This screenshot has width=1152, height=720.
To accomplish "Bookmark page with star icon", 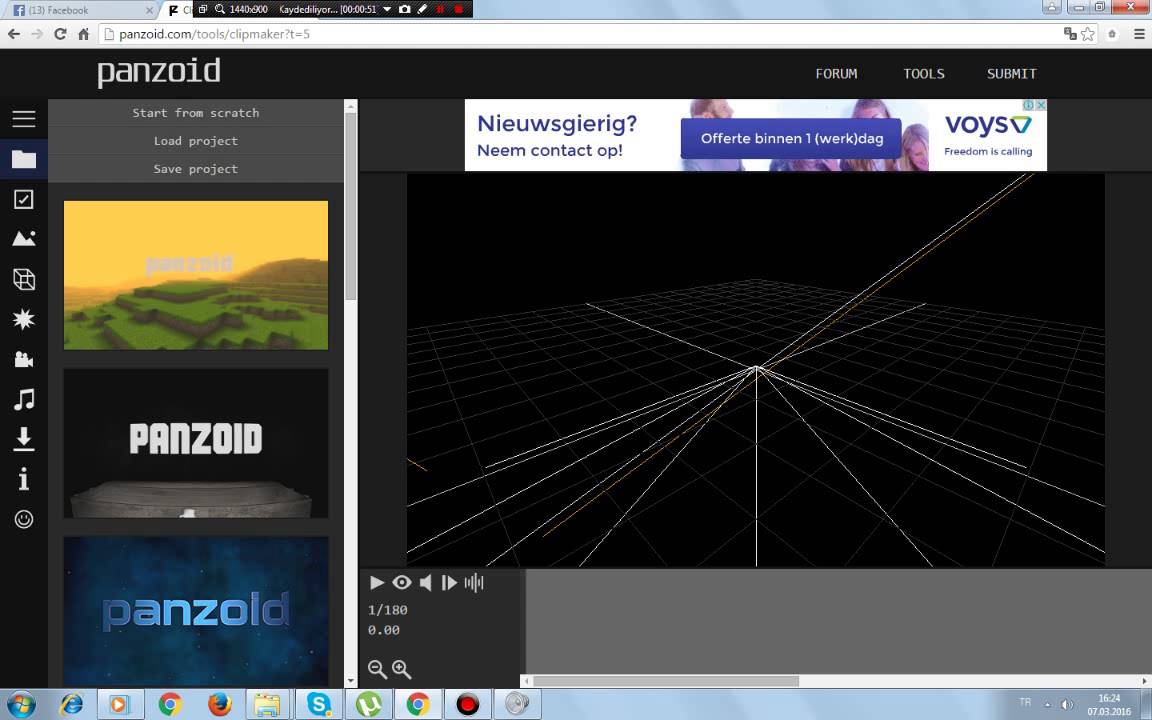I will coord(1087,34).
